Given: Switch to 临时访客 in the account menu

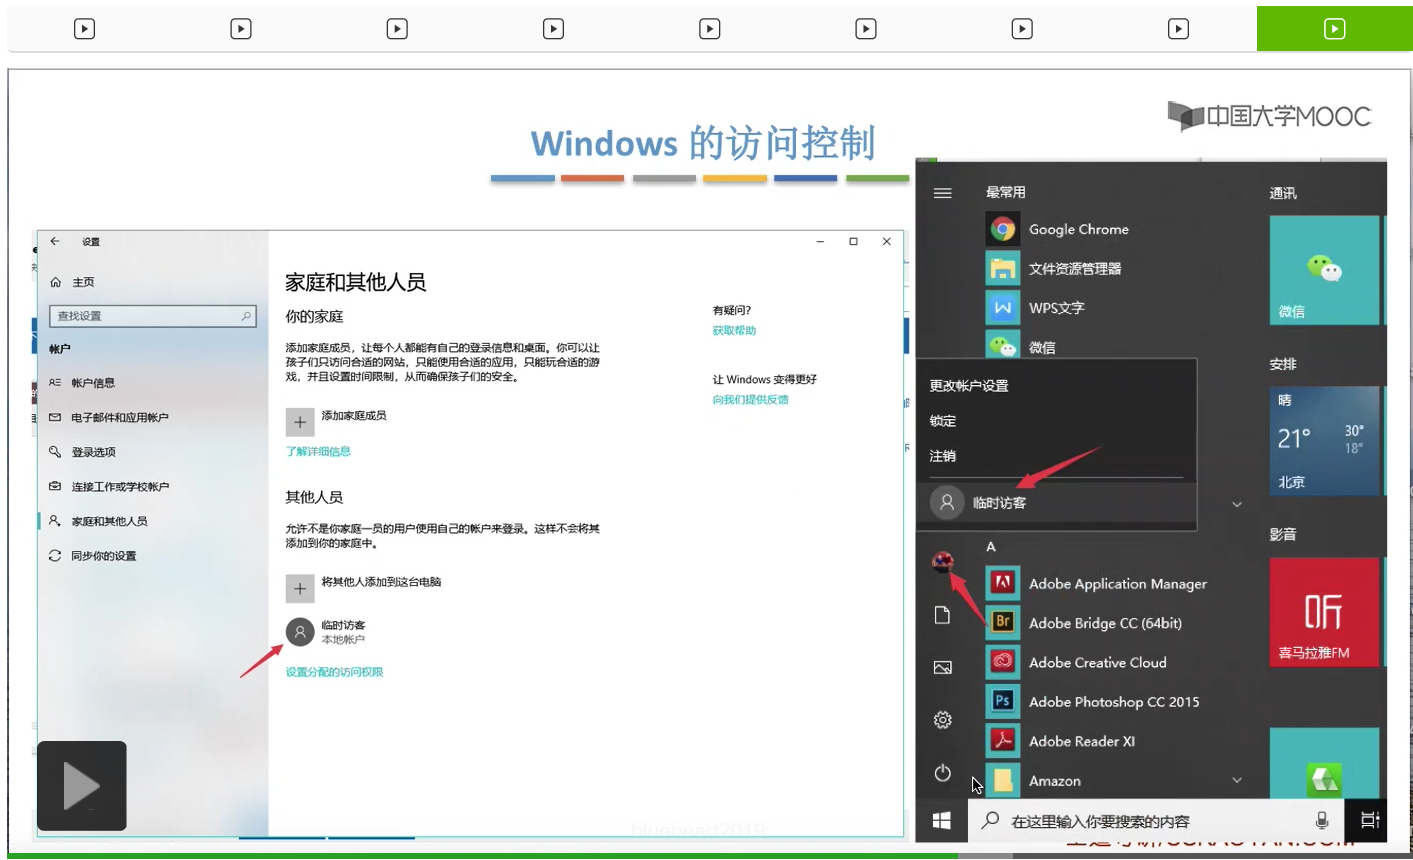Looking at the screenshot, I should [1056, 502].
